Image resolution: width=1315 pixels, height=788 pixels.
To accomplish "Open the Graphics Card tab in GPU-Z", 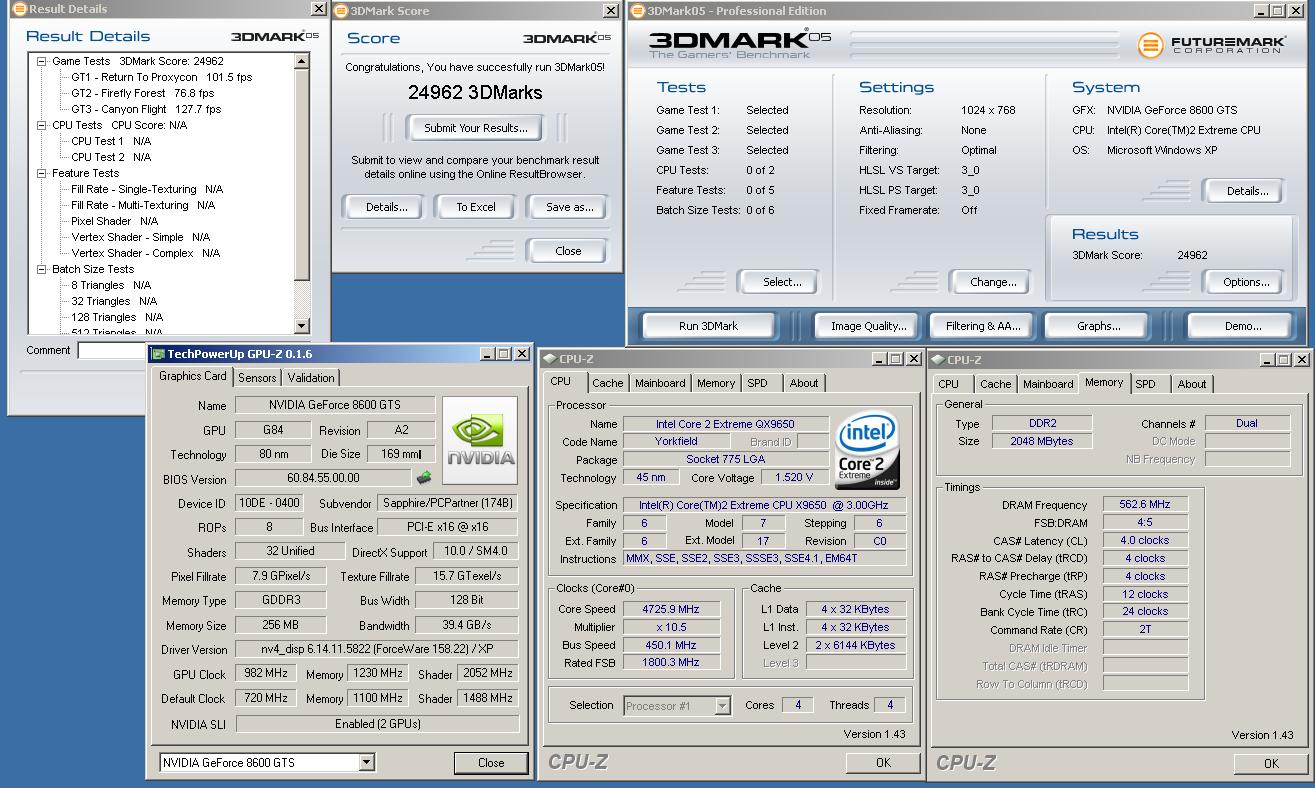I will click(x=193, y=376).
